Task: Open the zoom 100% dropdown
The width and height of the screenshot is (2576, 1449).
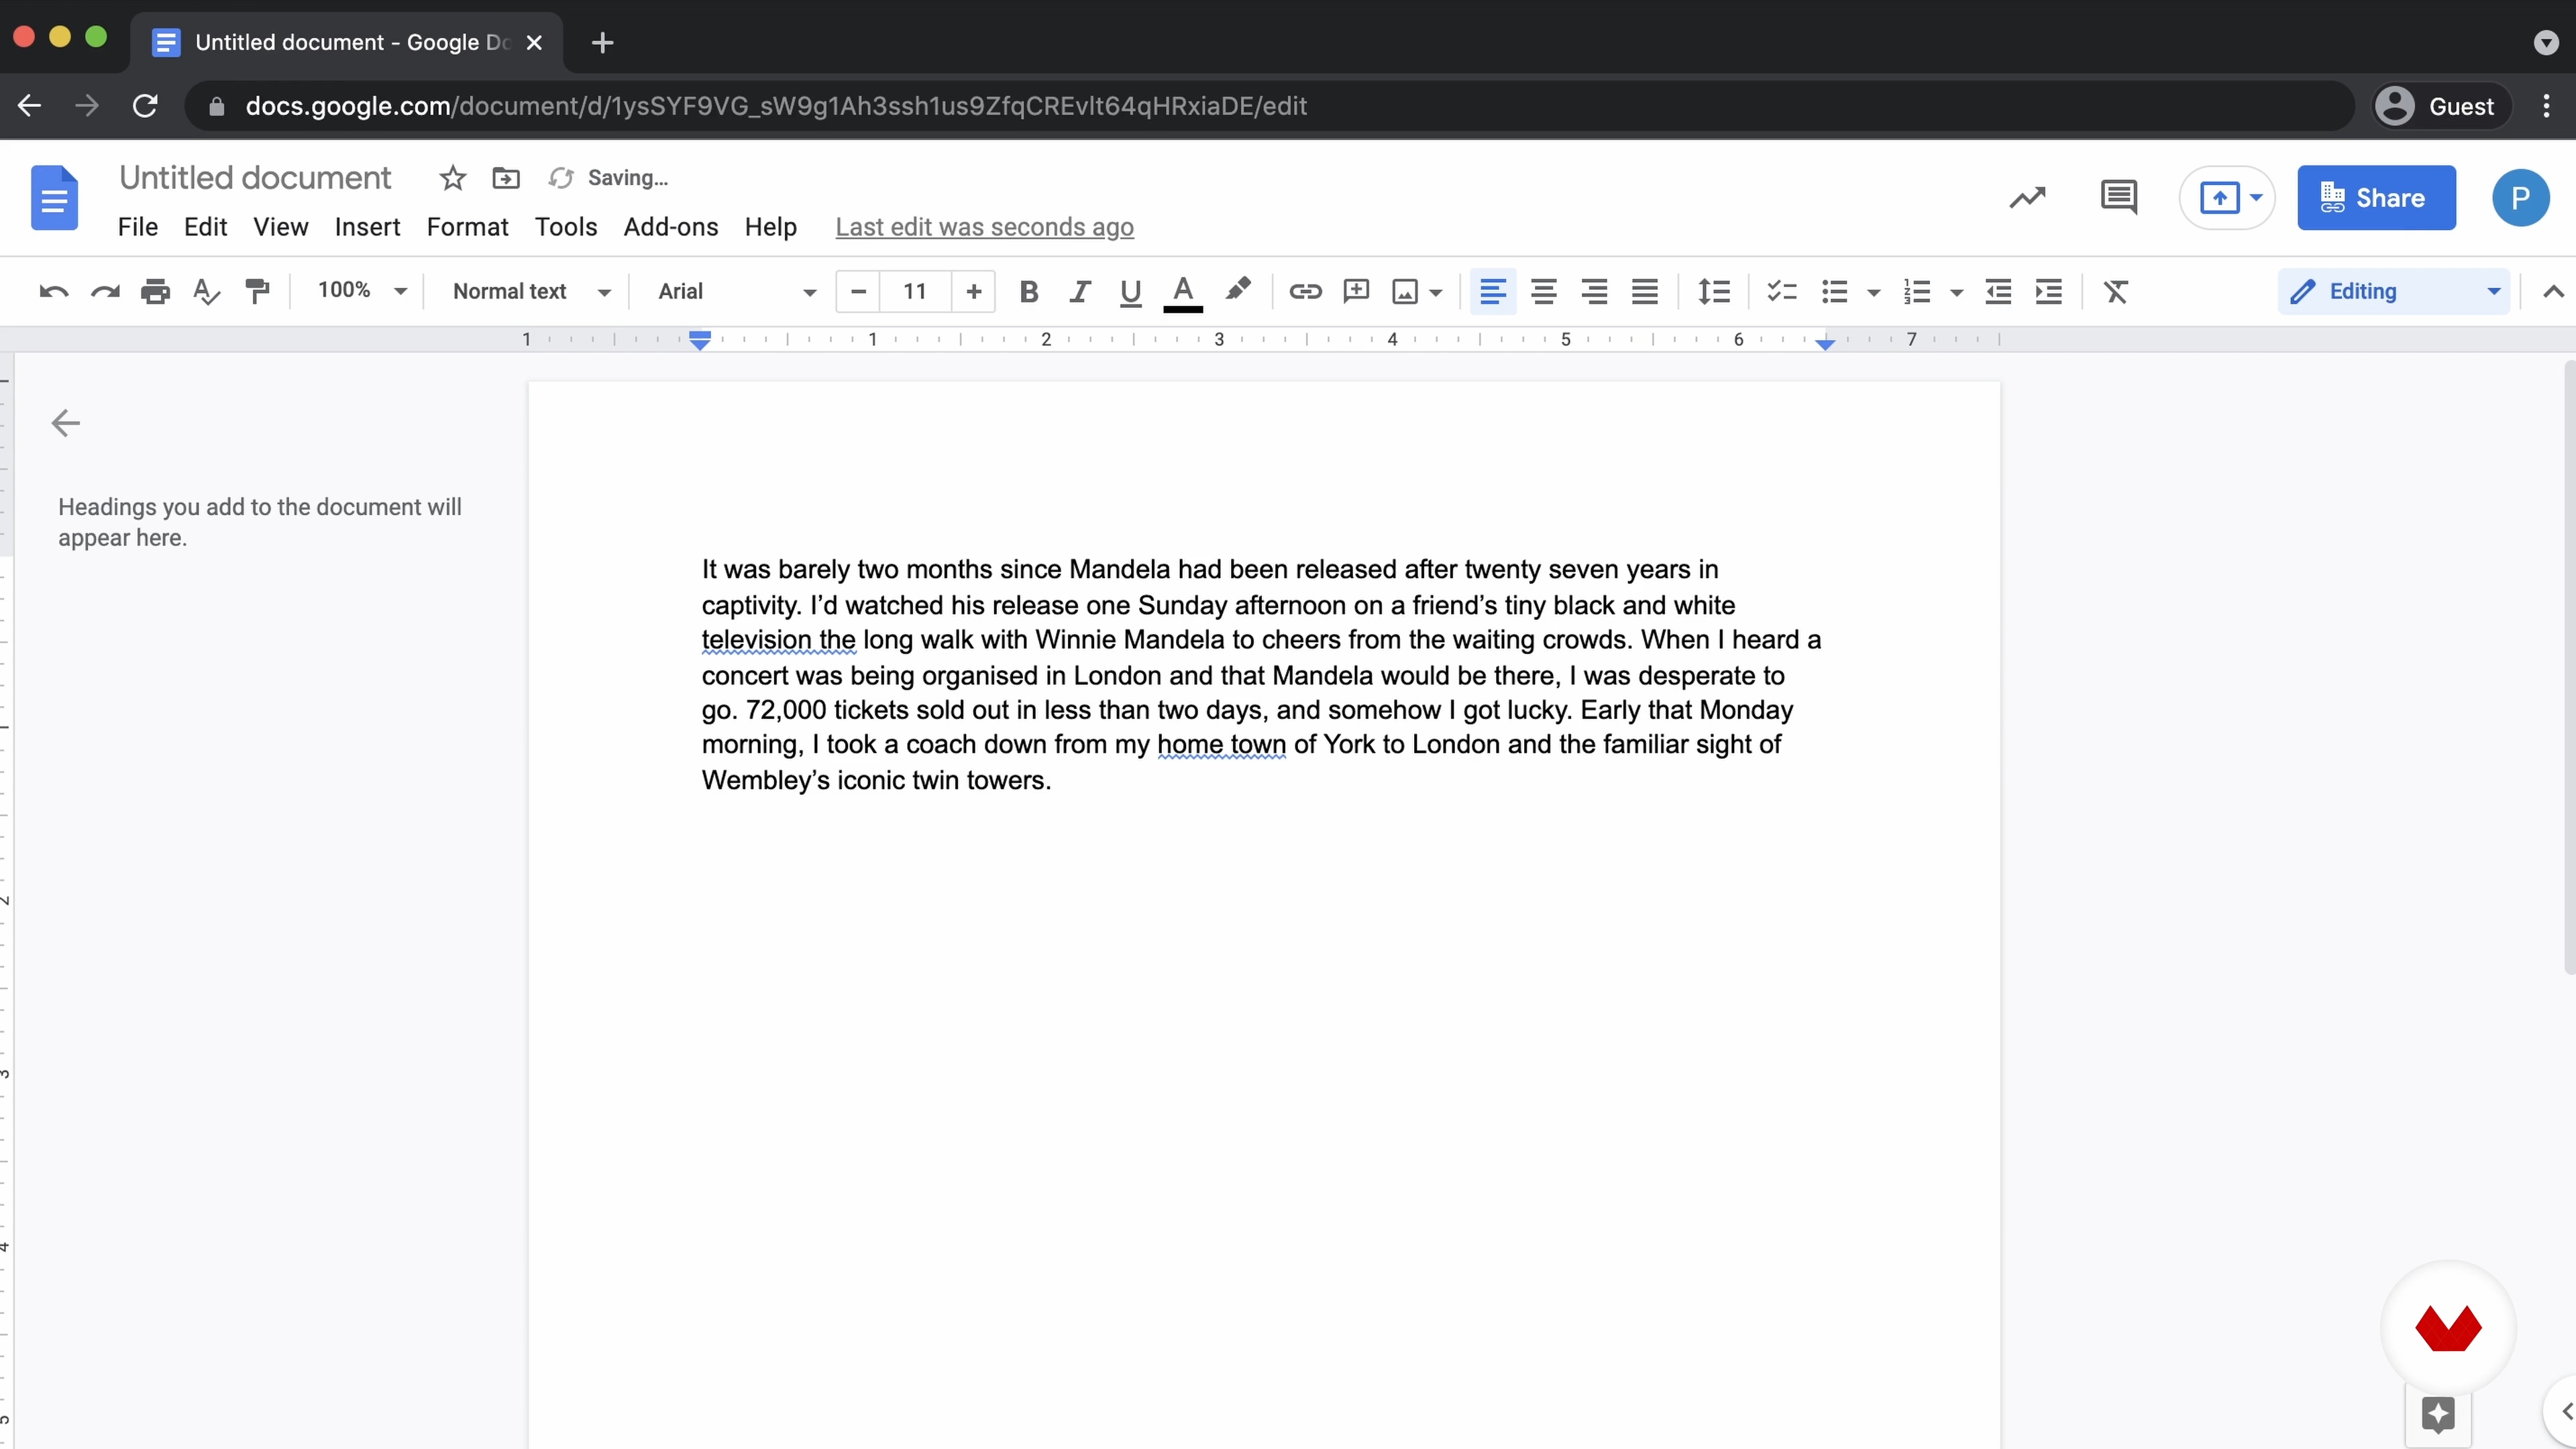Action: point(362,291)
